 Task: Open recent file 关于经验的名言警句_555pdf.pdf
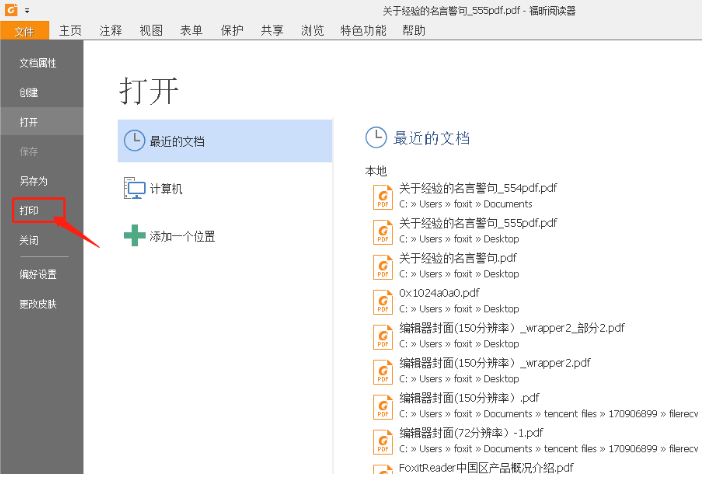[478, 223]
